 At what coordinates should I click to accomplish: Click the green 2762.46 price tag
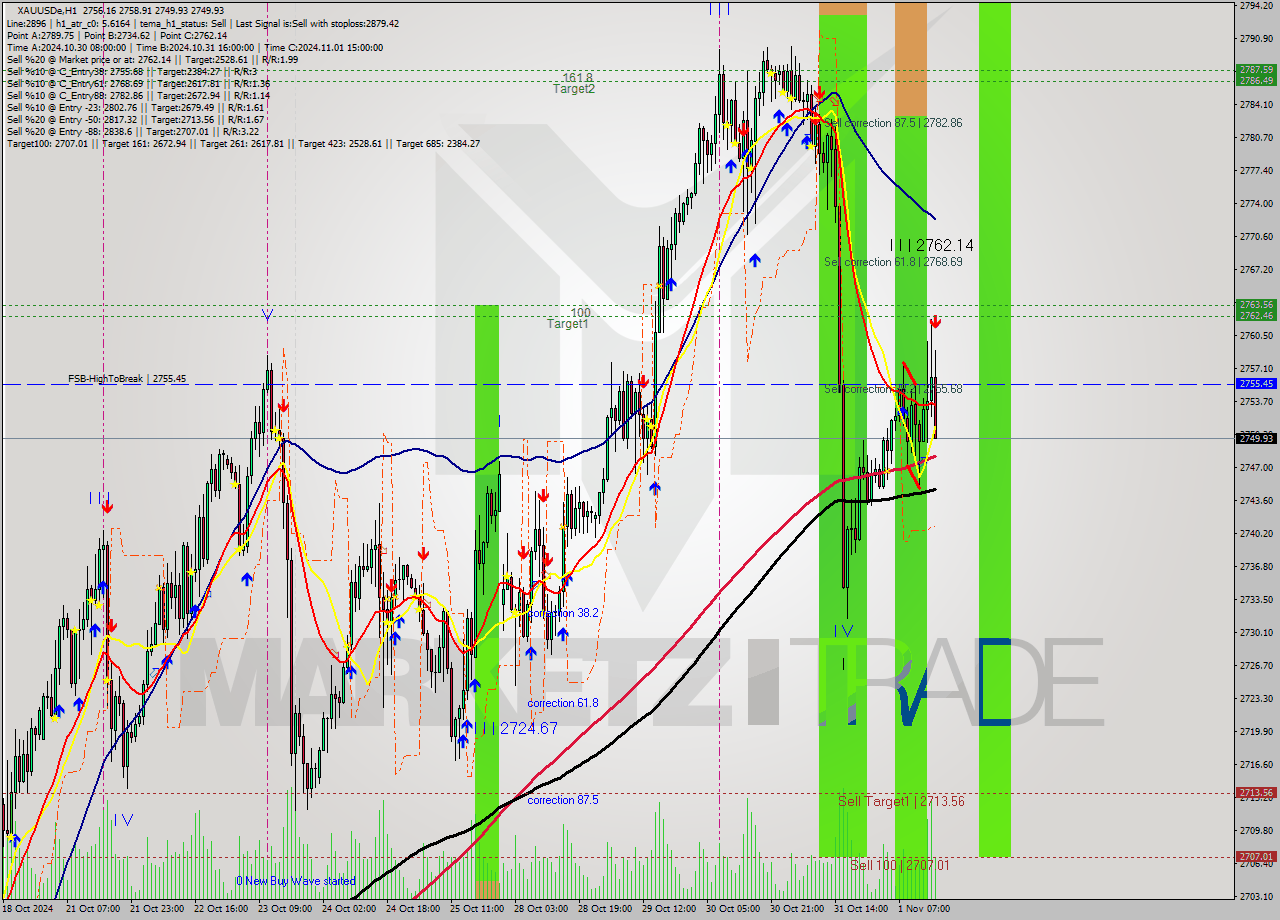(1256, 315)
